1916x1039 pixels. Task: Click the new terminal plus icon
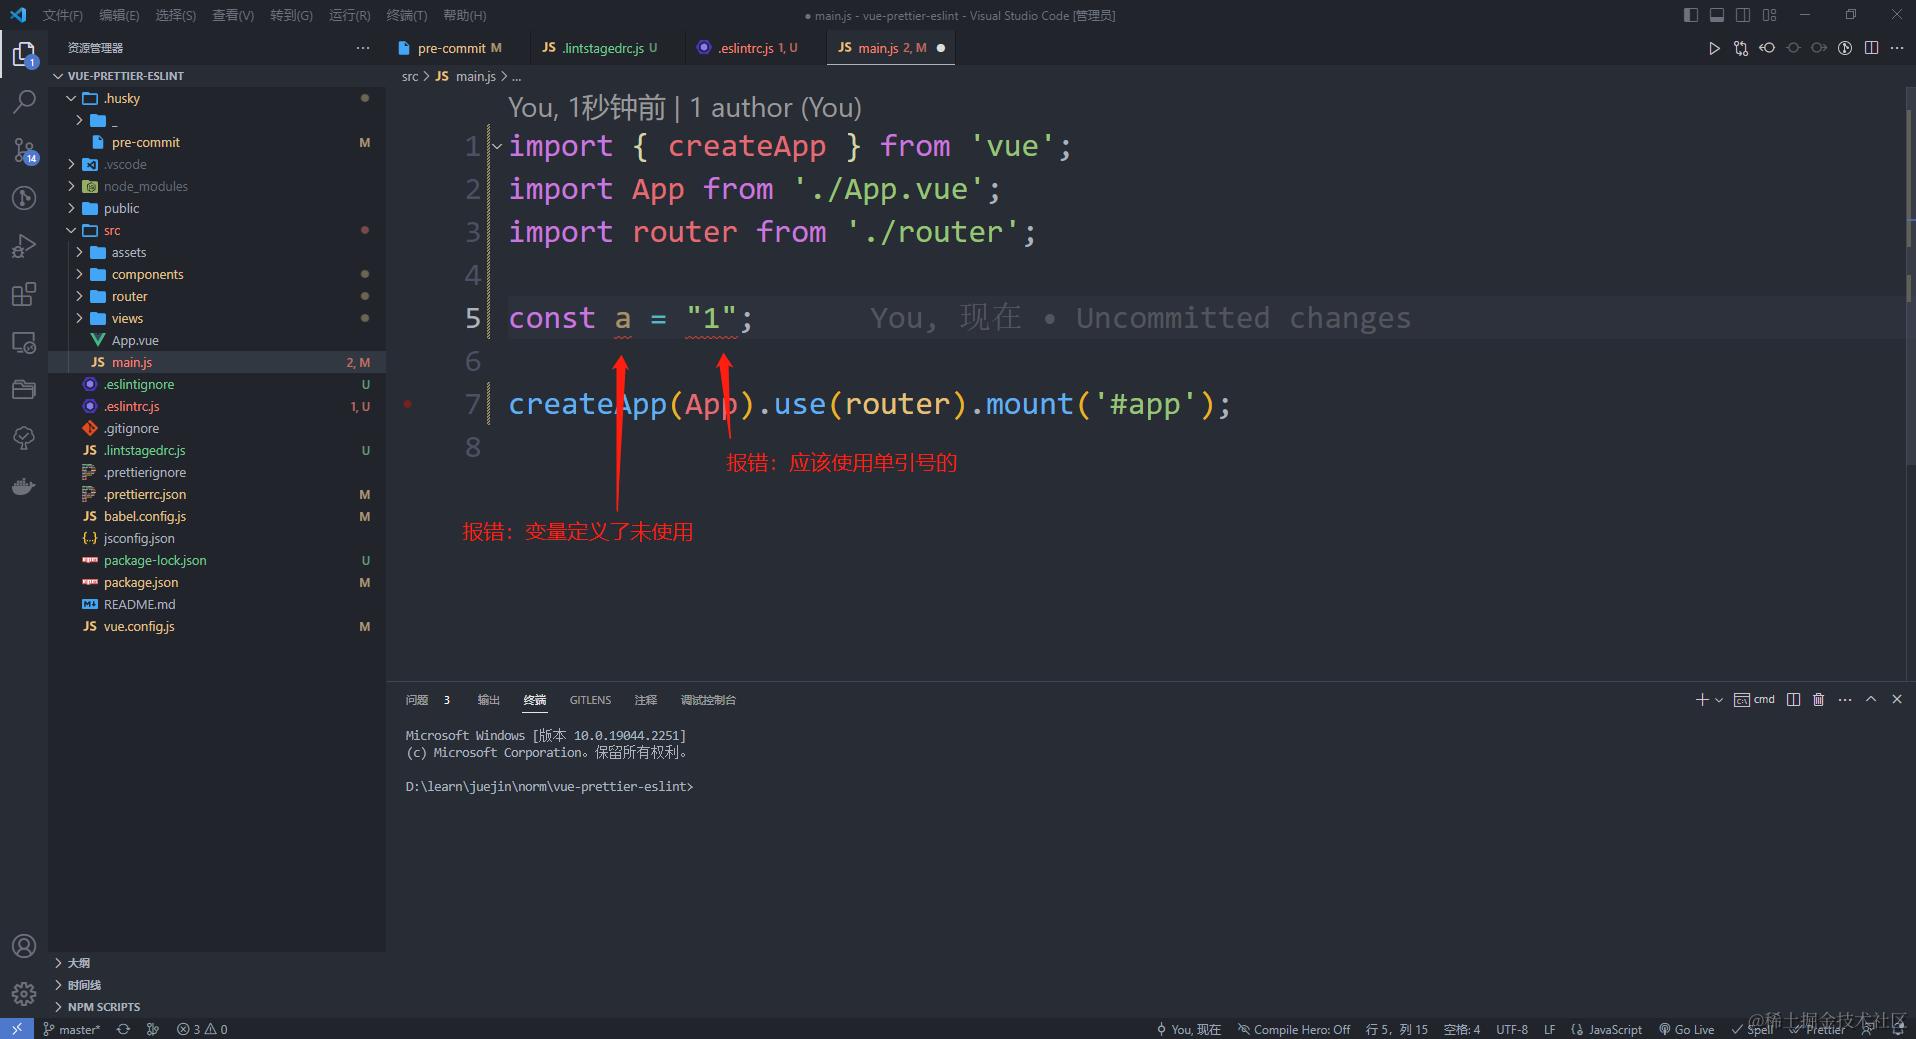click(x=1701, y=700)
